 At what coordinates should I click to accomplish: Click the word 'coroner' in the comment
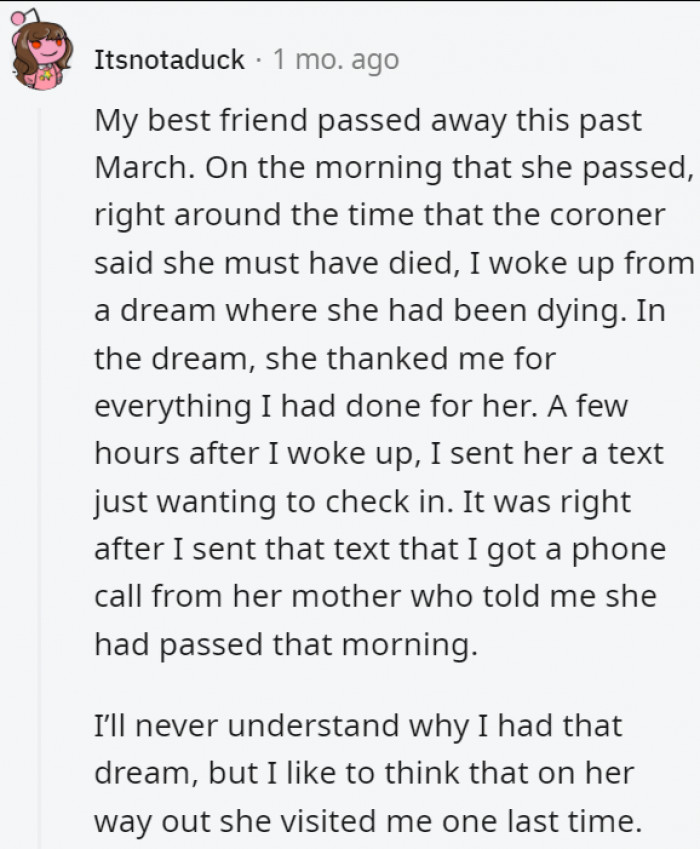[x=607, y=215]
